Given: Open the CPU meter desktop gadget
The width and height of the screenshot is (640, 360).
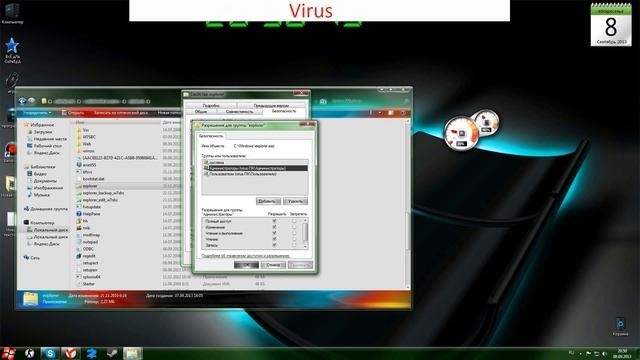Looking at the screenshot, I should pos(462,134).
